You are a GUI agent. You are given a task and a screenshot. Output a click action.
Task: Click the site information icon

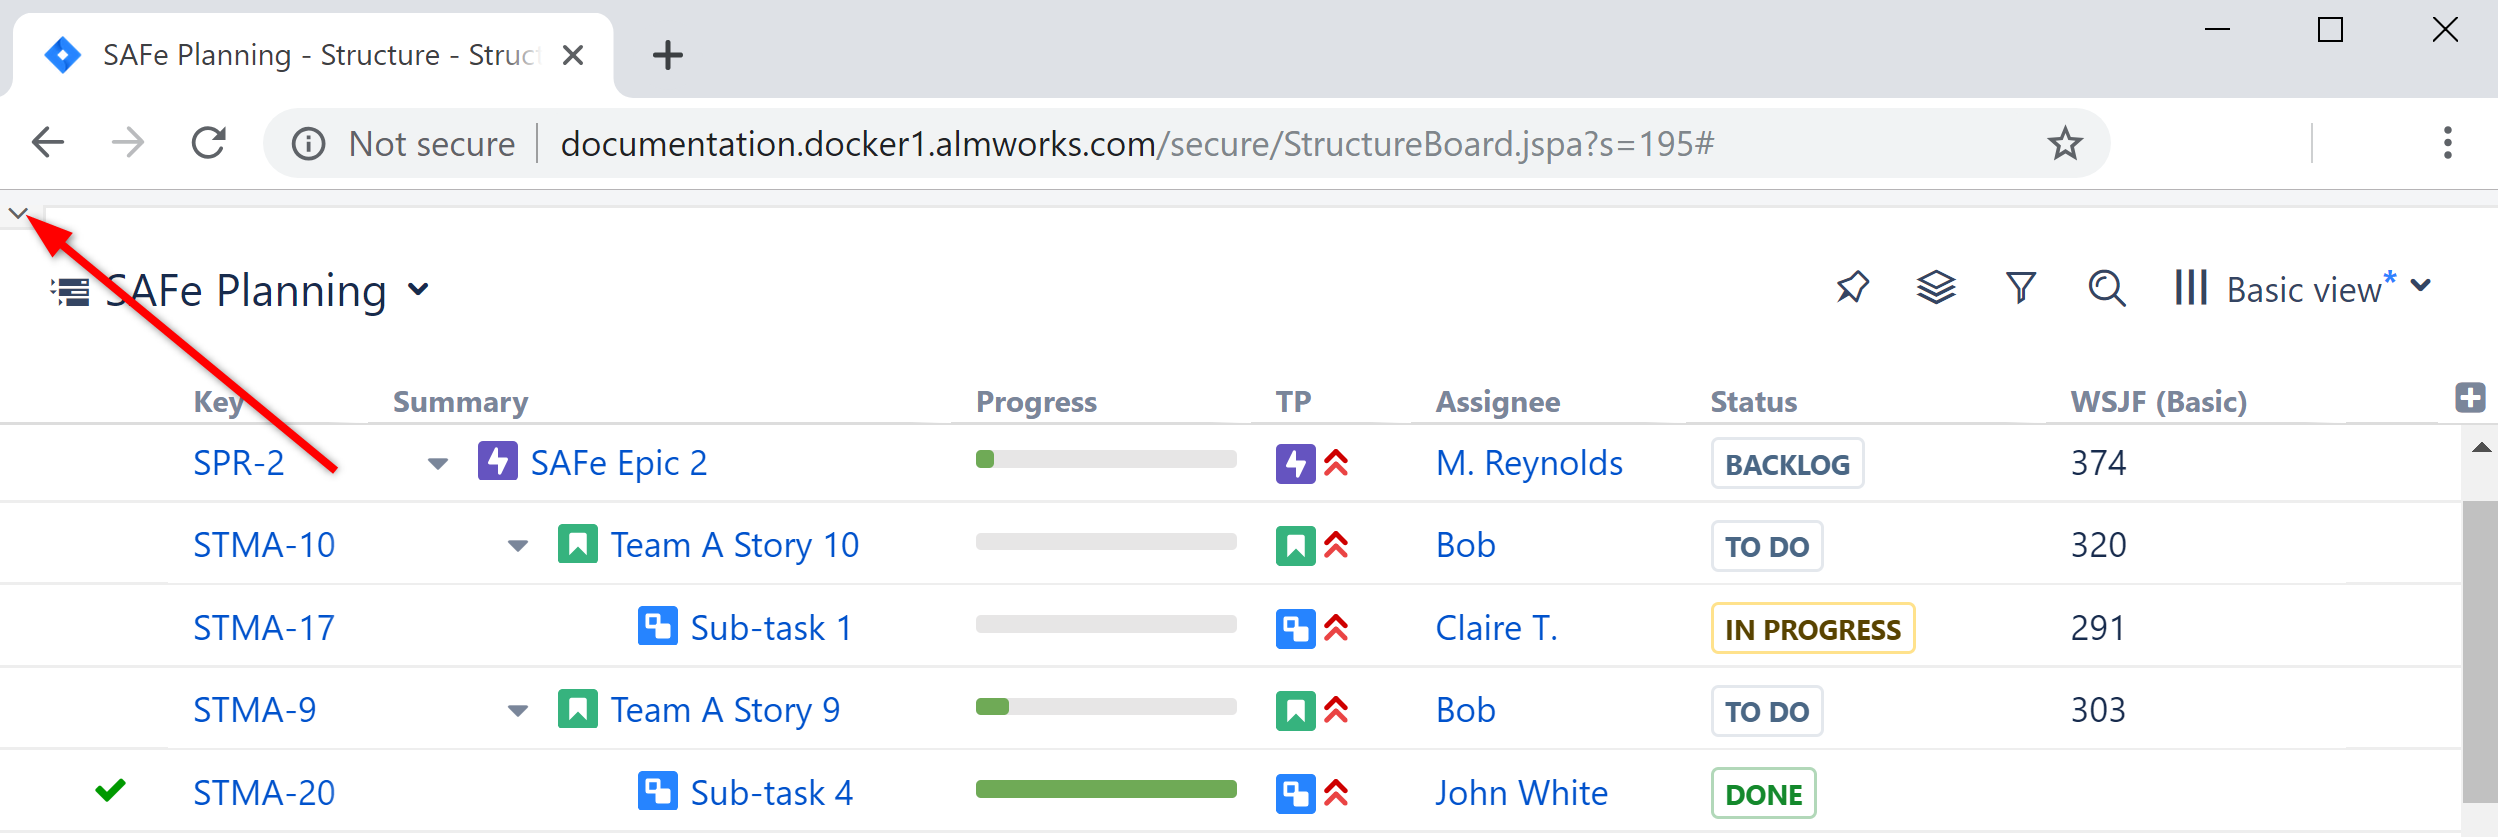(x=308, y=144)
